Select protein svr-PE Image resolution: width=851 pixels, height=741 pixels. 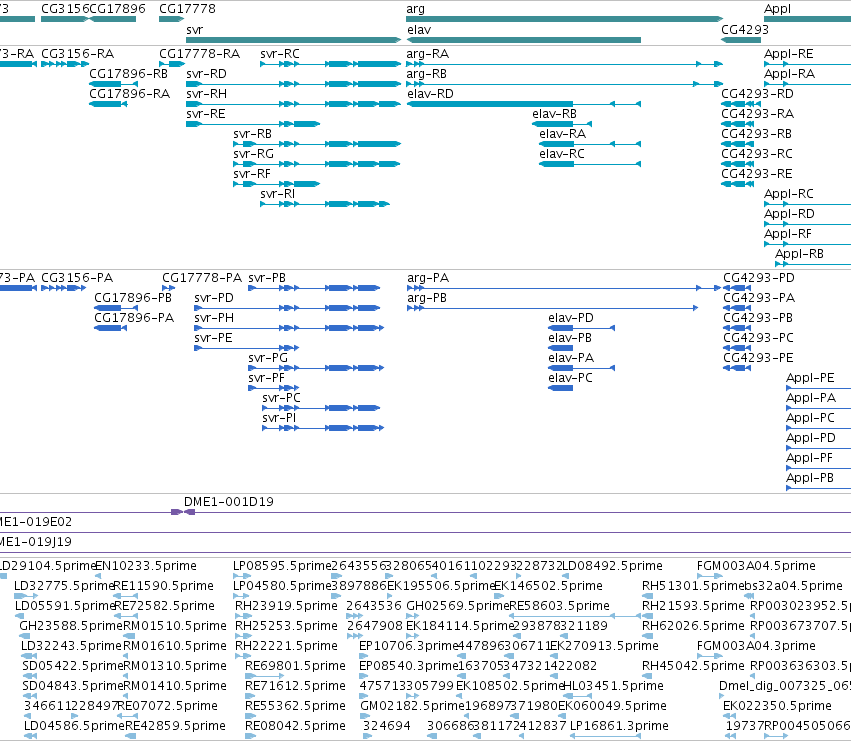[246, 348]
